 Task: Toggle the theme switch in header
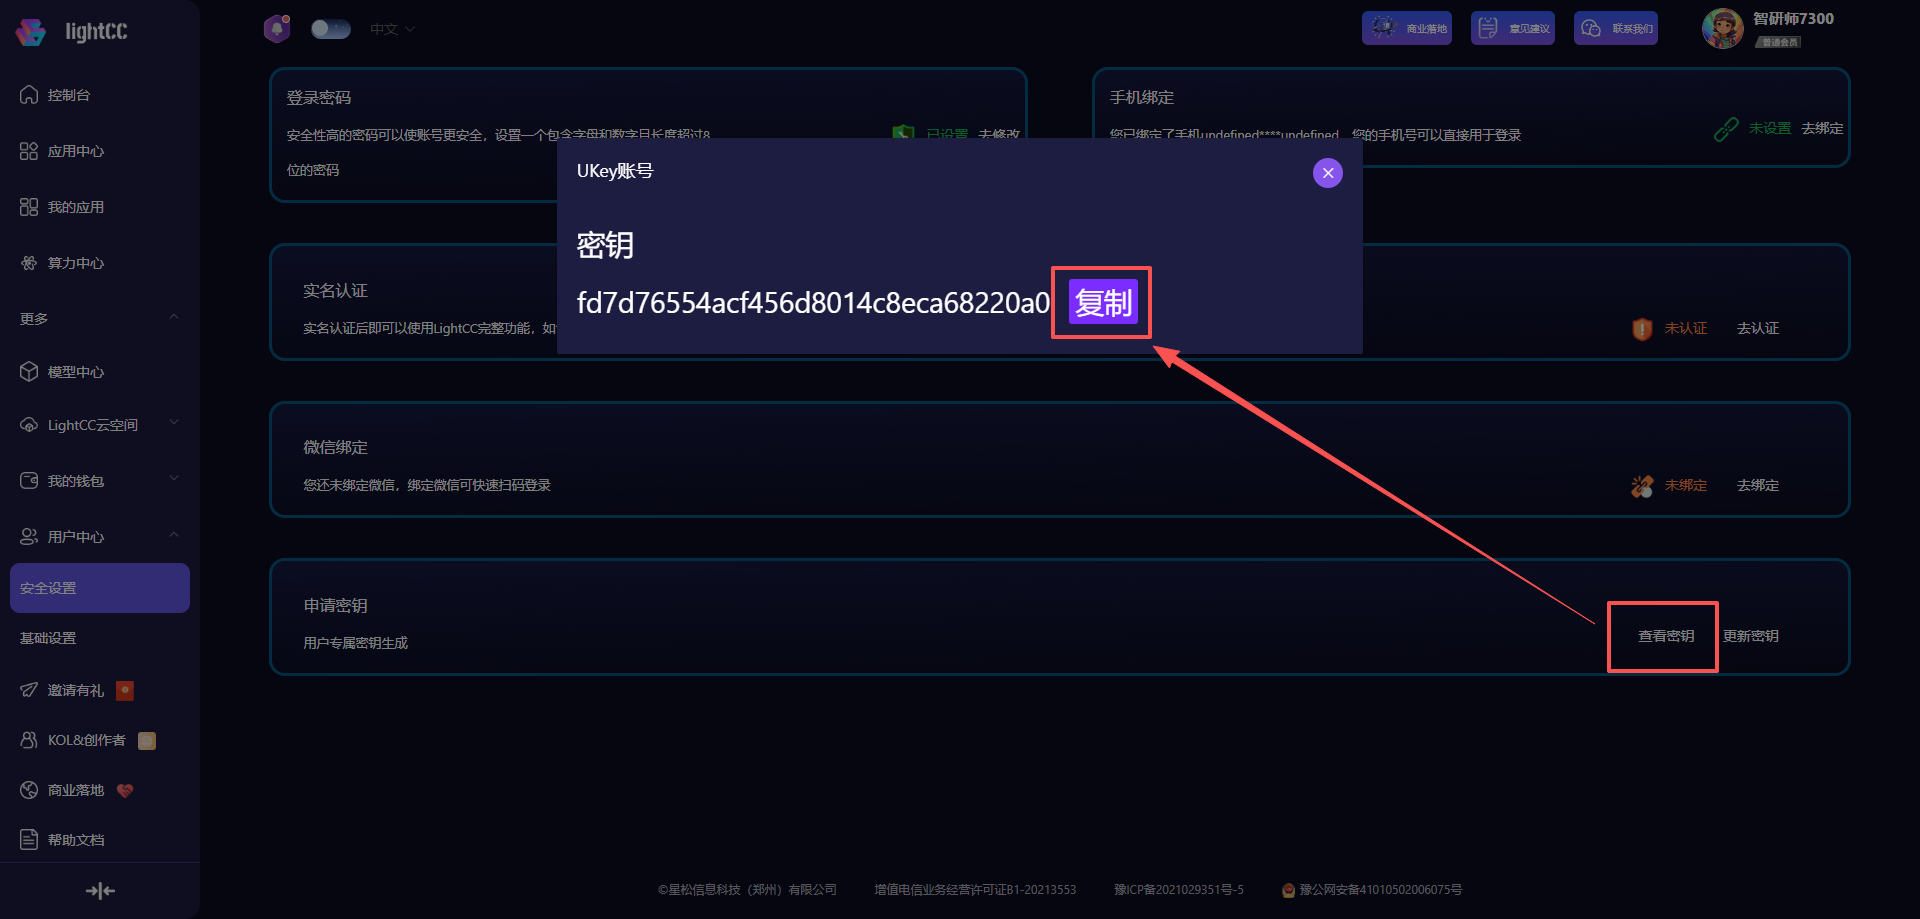pos(330,29)
